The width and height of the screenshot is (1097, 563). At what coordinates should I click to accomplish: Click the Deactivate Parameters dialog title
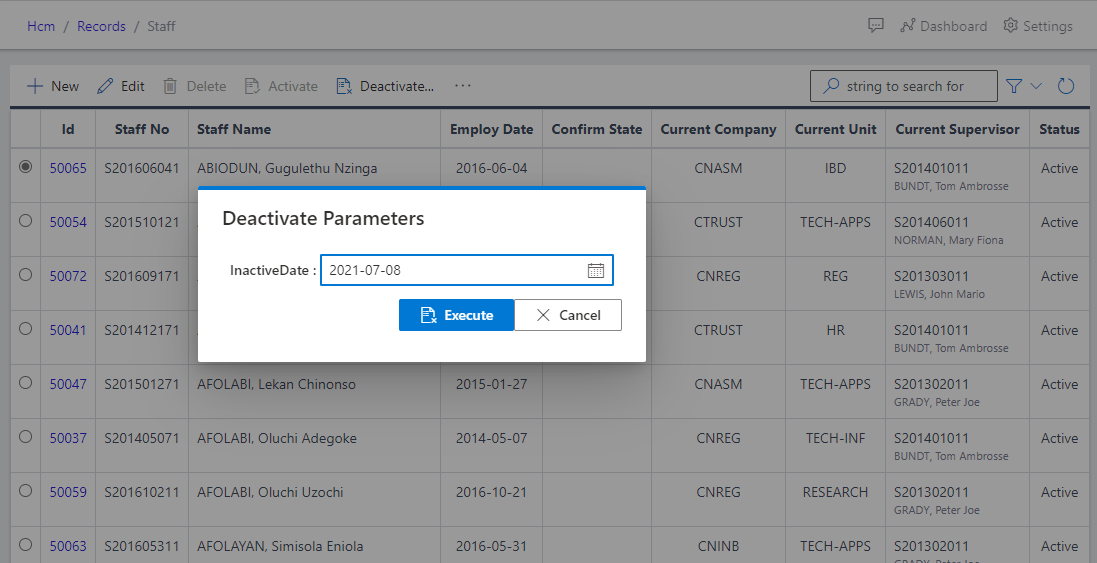(323, 218)
